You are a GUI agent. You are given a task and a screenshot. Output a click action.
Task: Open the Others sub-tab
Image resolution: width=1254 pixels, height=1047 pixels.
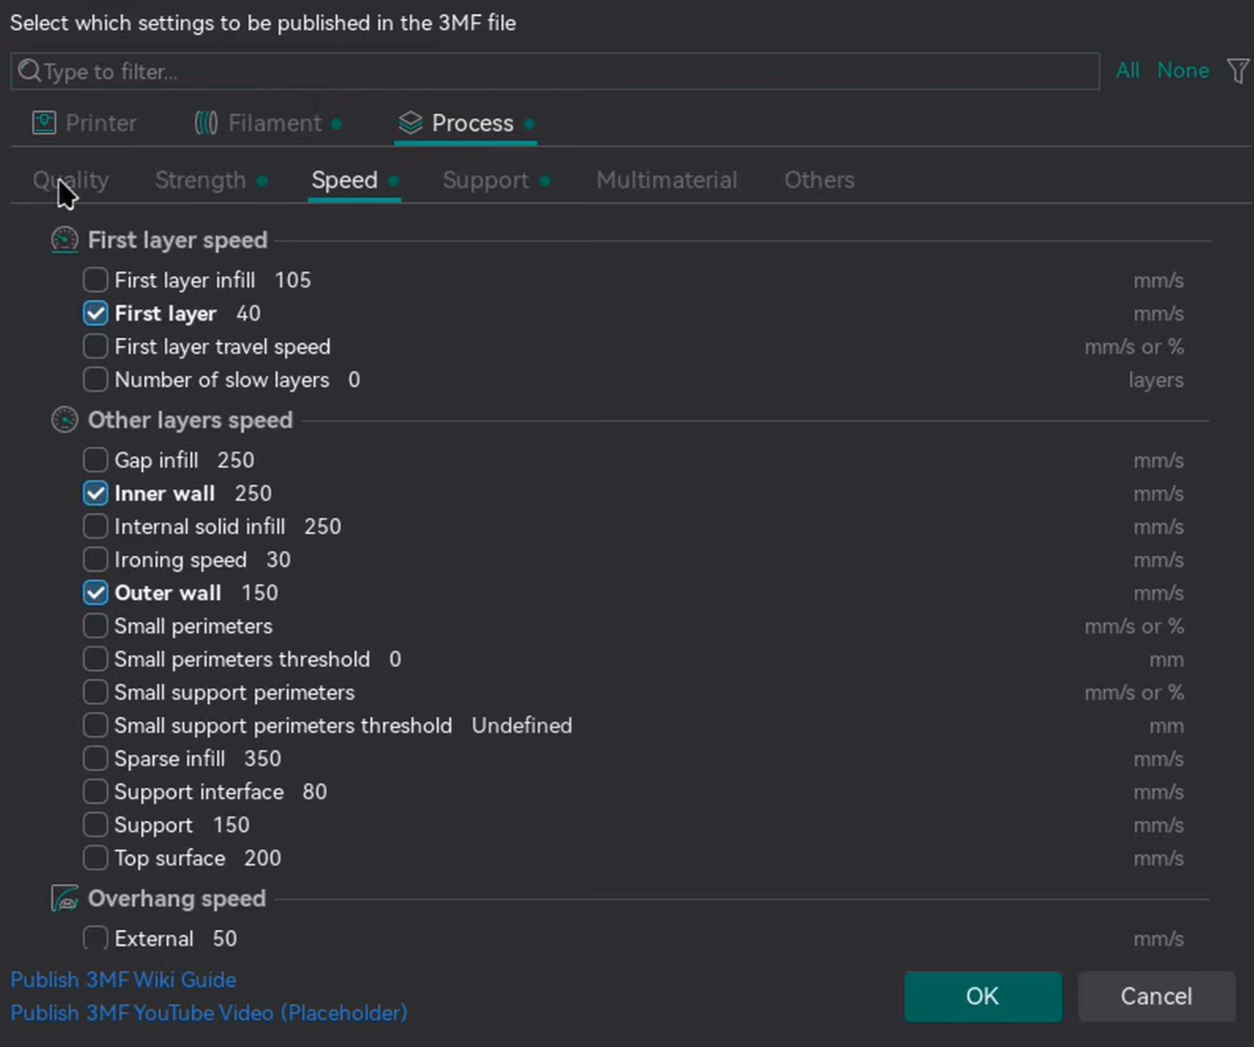pyautogui.click(x=819, y=180)
